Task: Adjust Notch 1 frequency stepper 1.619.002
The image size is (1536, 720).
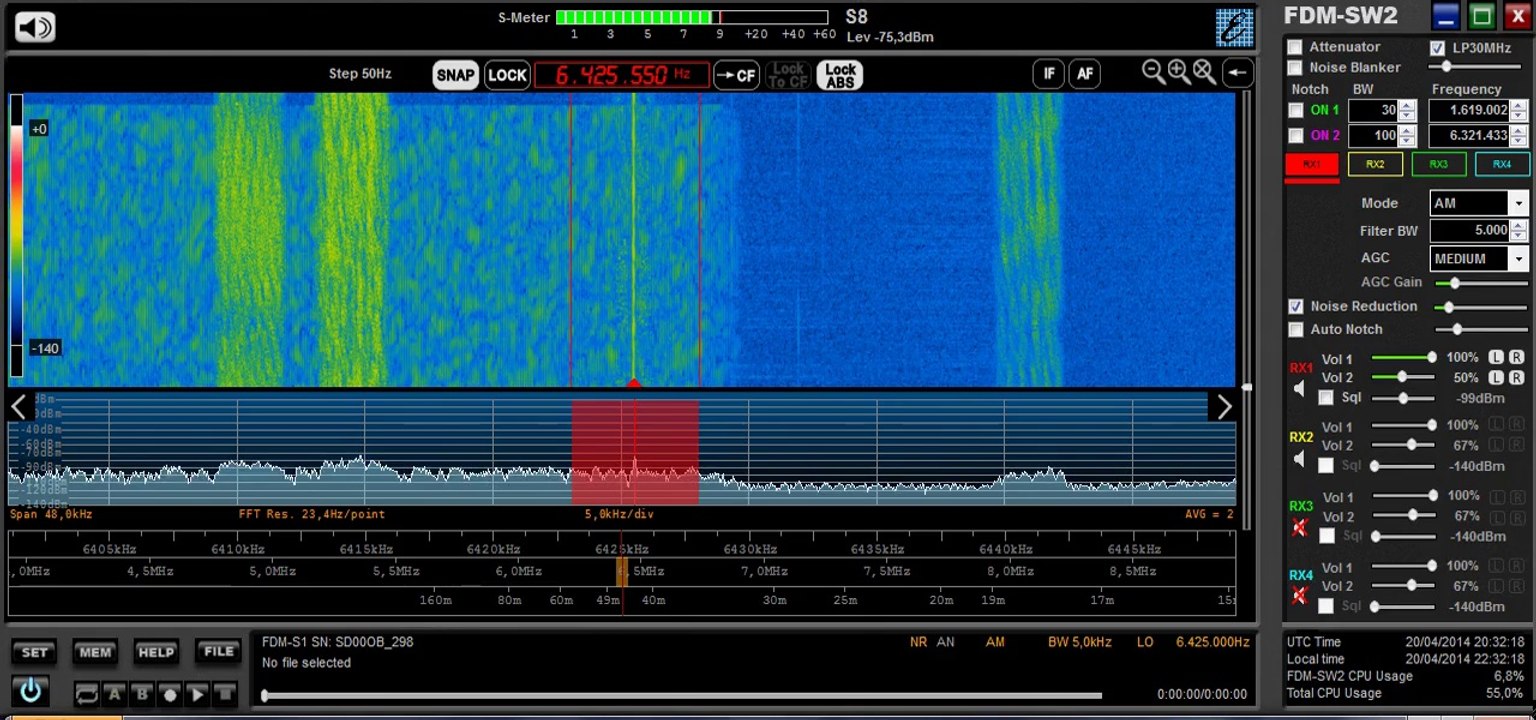Action: click(x=1517, y=110)
